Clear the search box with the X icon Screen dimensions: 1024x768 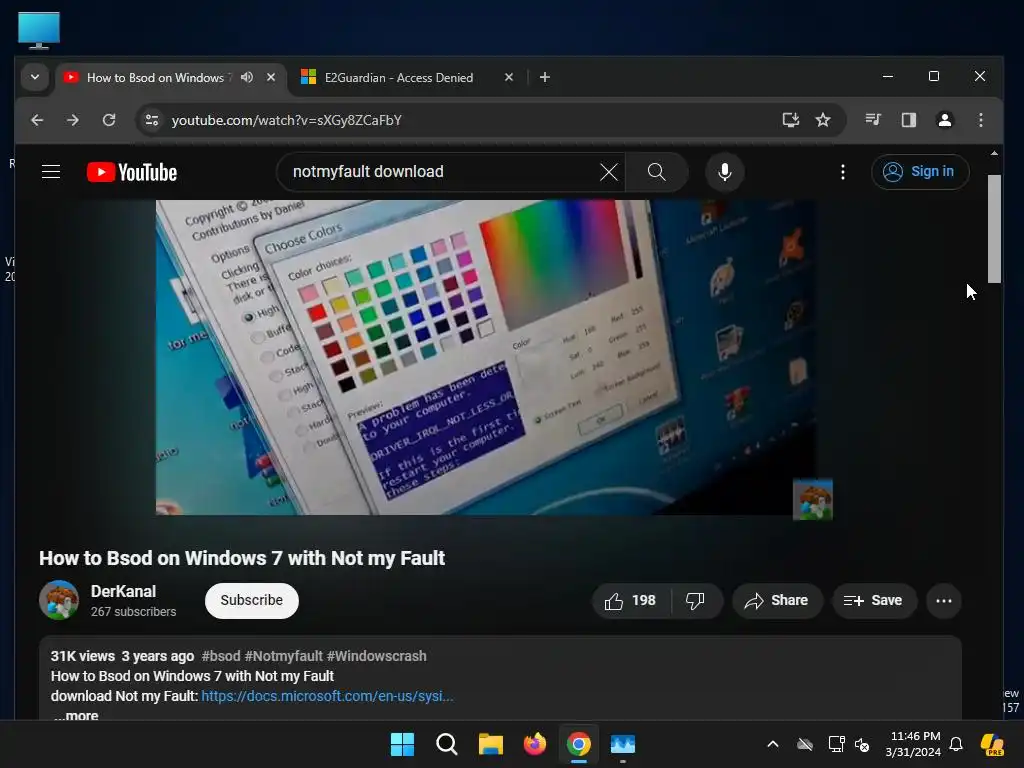(609, 172)
